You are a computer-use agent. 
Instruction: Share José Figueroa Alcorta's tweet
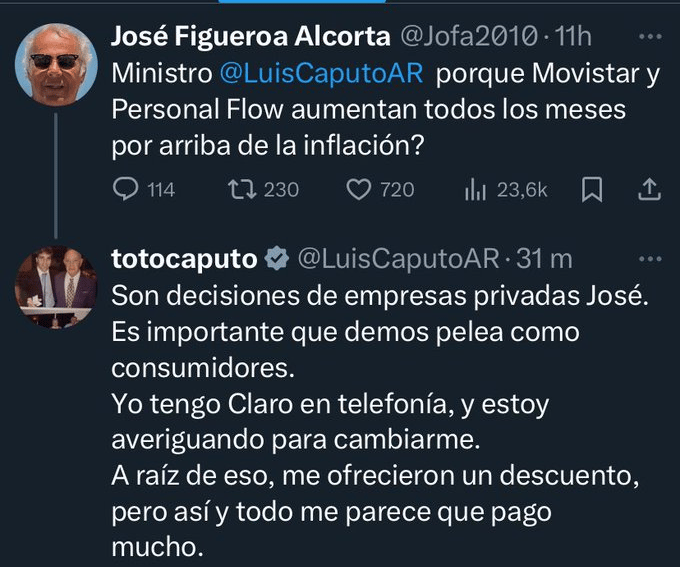click(649, 190)
